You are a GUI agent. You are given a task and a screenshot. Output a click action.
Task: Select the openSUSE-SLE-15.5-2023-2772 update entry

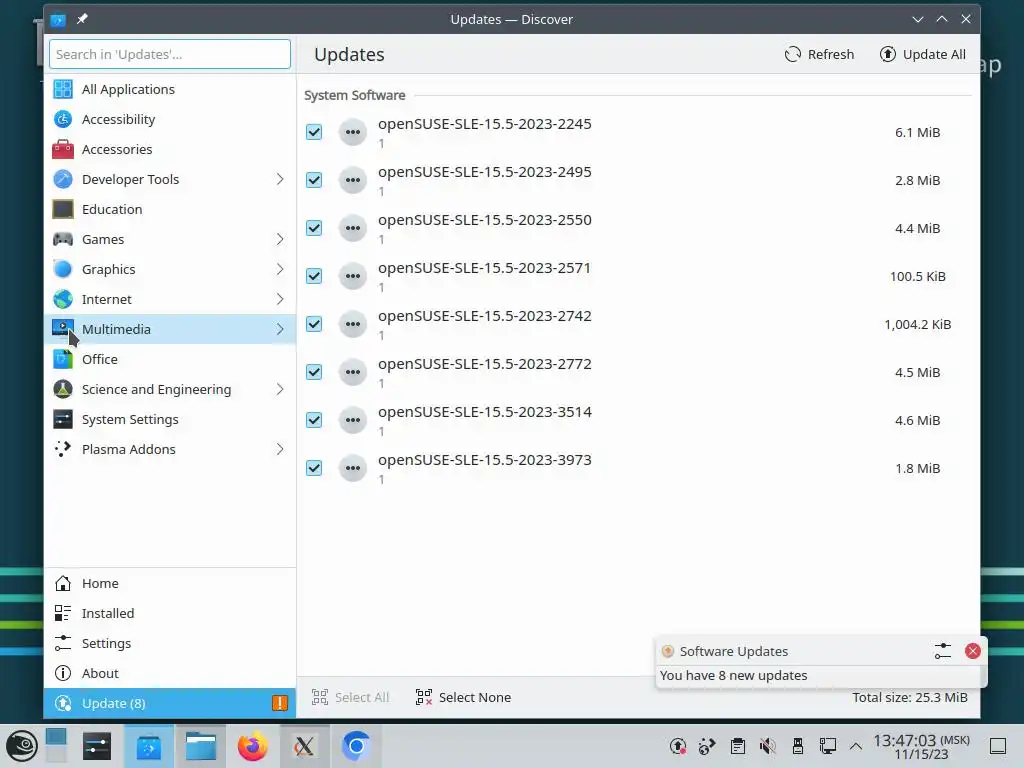pos(638,372)
